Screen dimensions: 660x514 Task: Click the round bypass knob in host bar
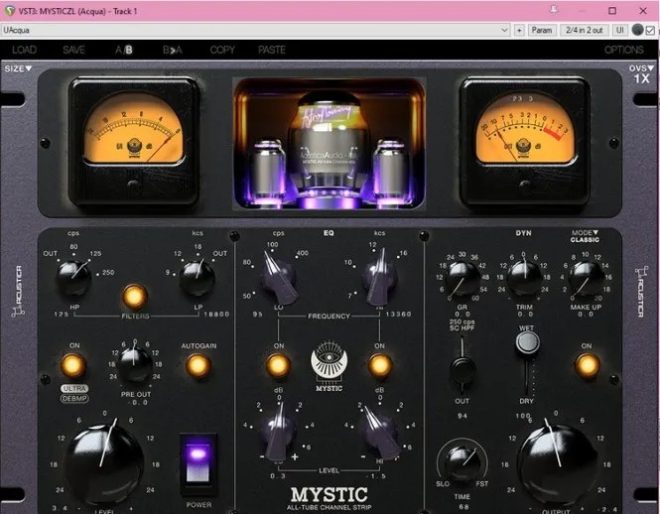(x=638, y=30)
